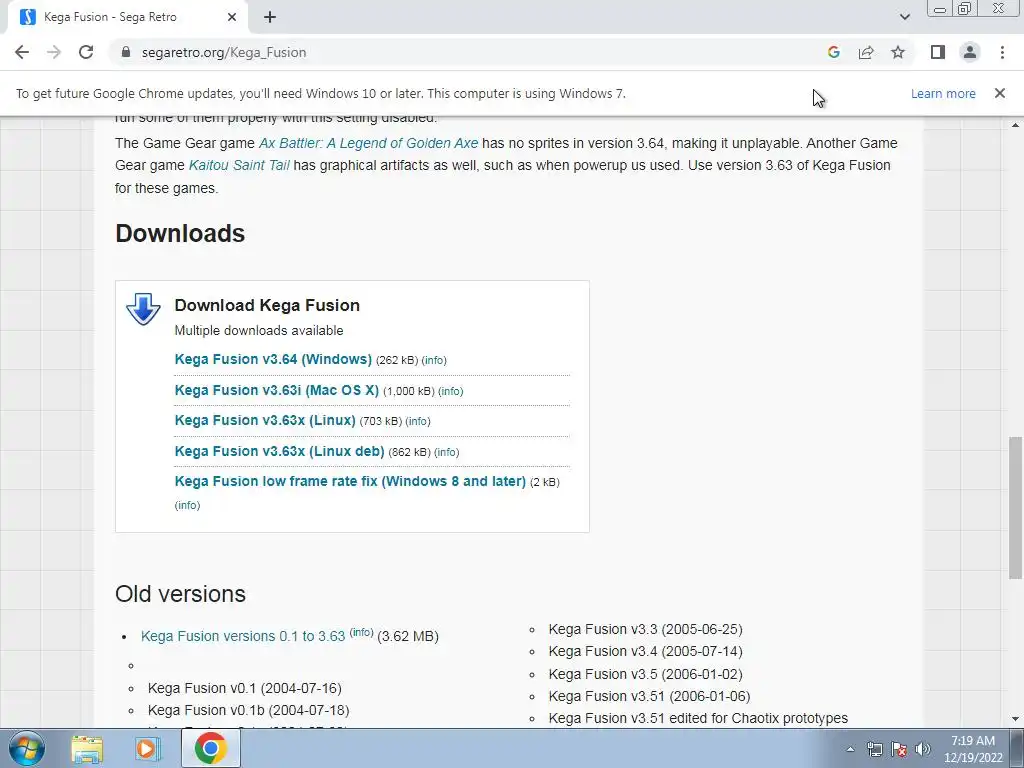Open info link under low frame rate fix
Image resolution: width=1024 pixels, height=768 pixels.
[x=187, y=505]
